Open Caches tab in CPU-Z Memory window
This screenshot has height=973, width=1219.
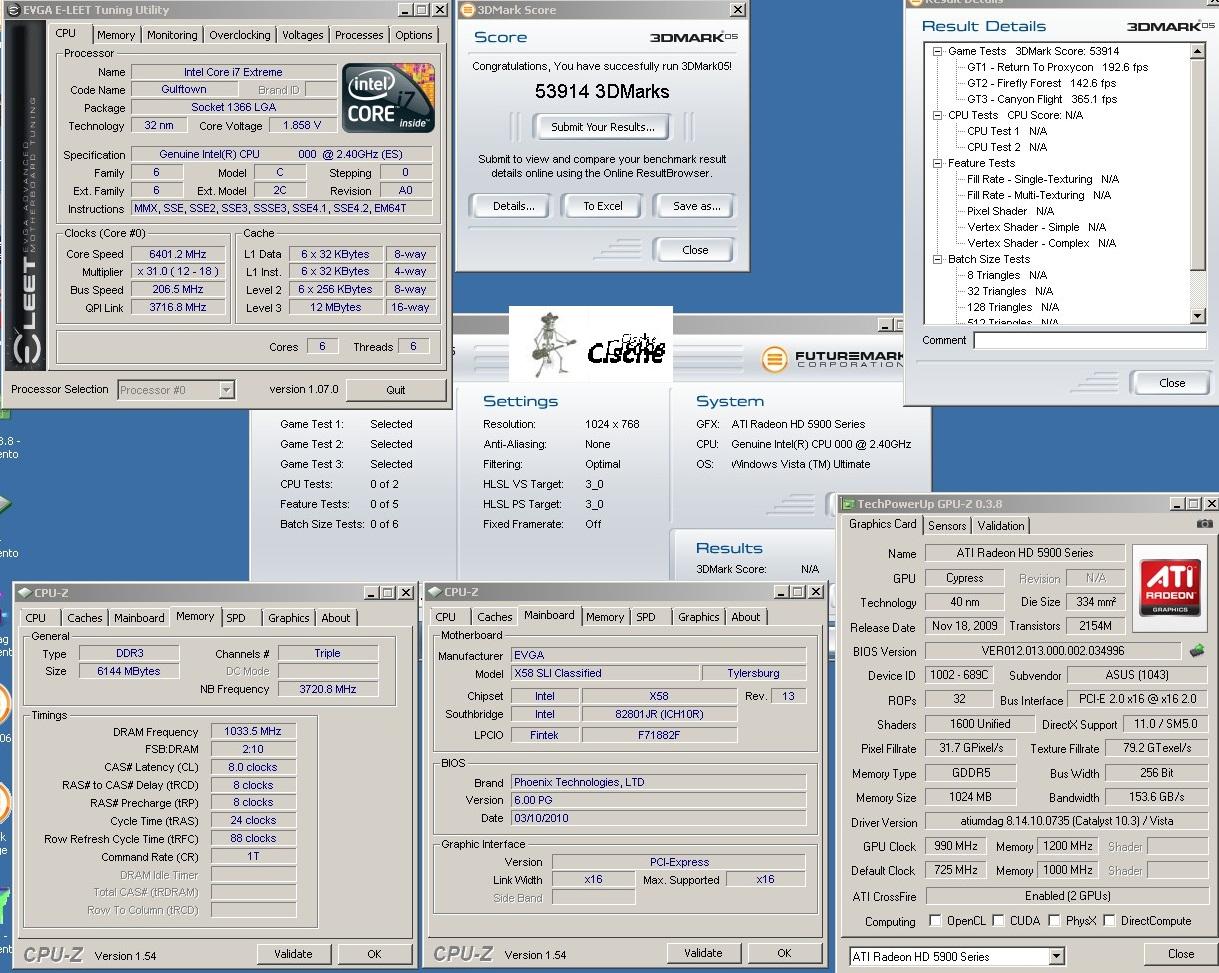click(84, 618)
